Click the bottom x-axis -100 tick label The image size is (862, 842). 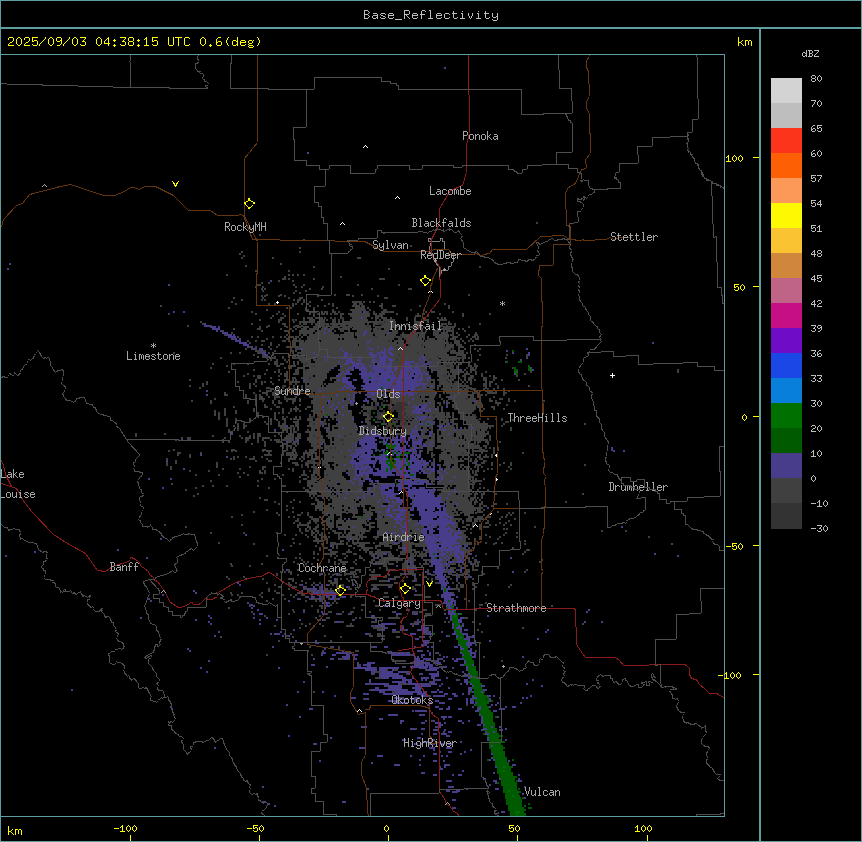(125, 828)
